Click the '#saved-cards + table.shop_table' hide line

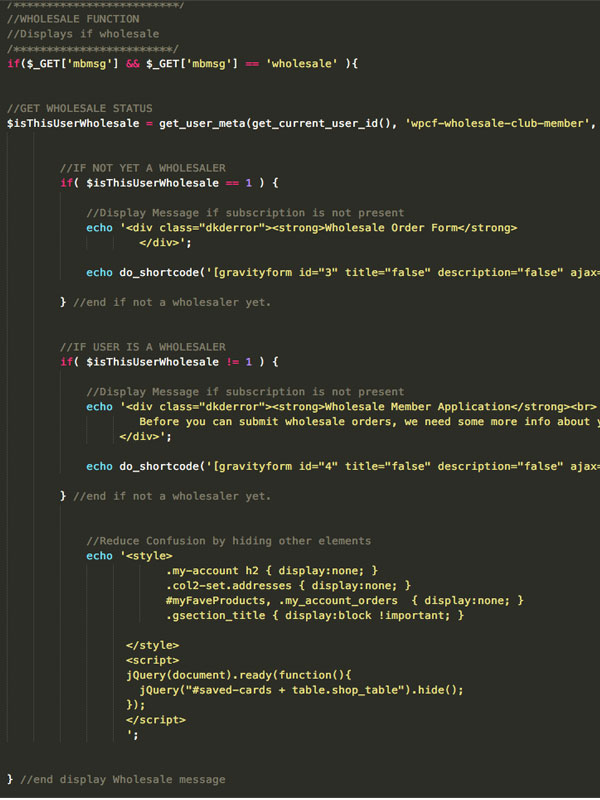point(301,690)
